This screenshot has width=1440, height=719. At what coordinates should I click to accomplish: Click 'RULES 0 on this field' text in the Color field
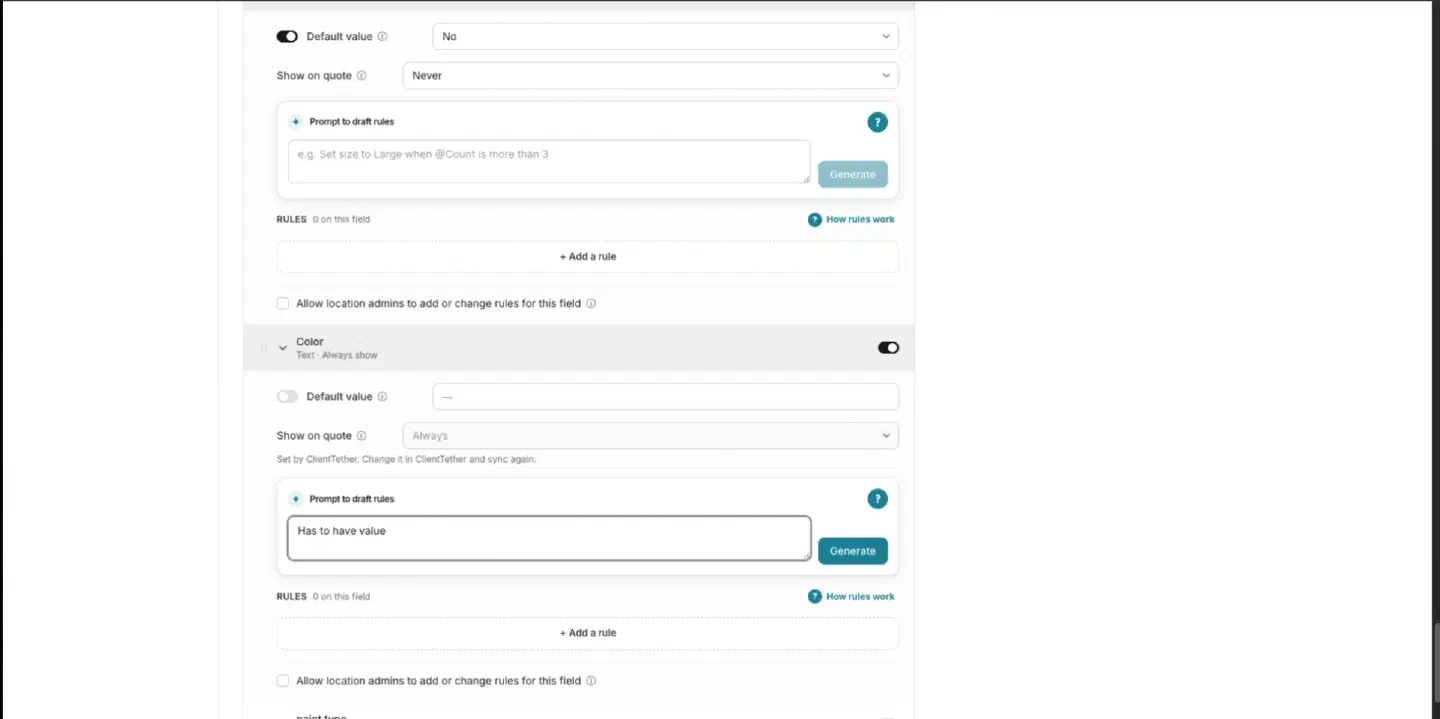coord(323,597)
